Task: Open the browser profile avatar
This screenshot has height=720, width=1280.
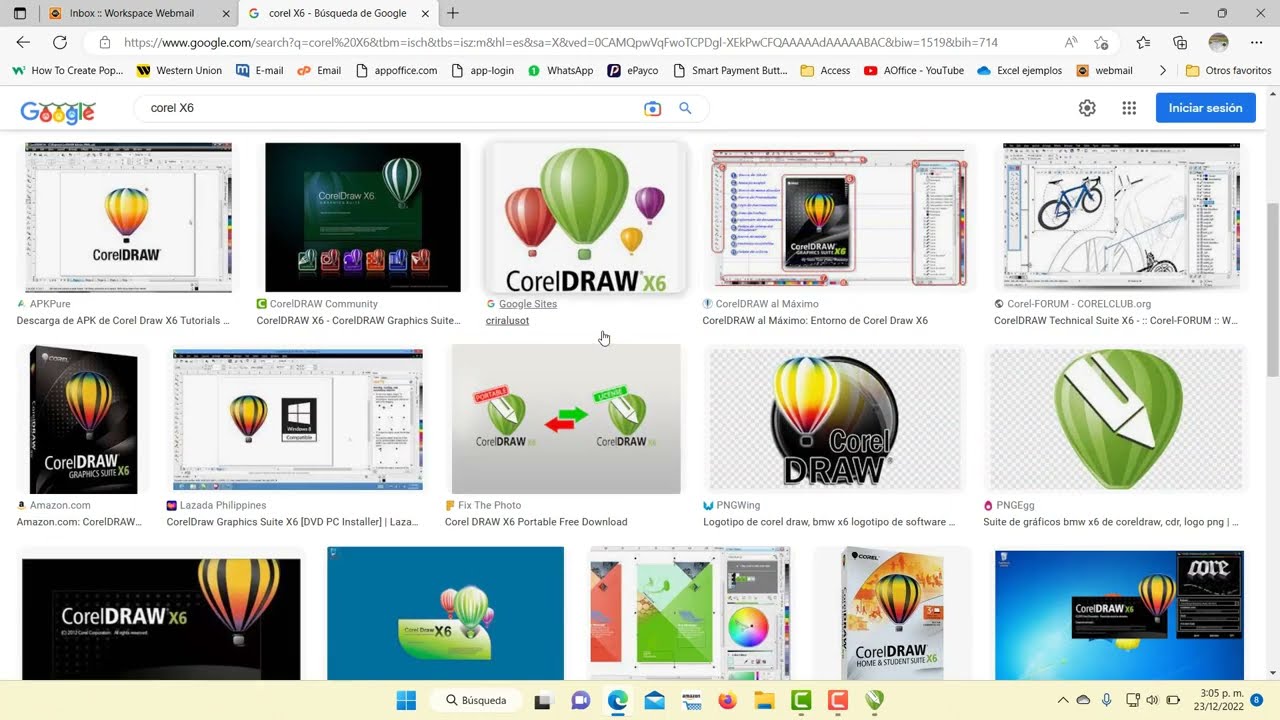Action: [1218, 42]
